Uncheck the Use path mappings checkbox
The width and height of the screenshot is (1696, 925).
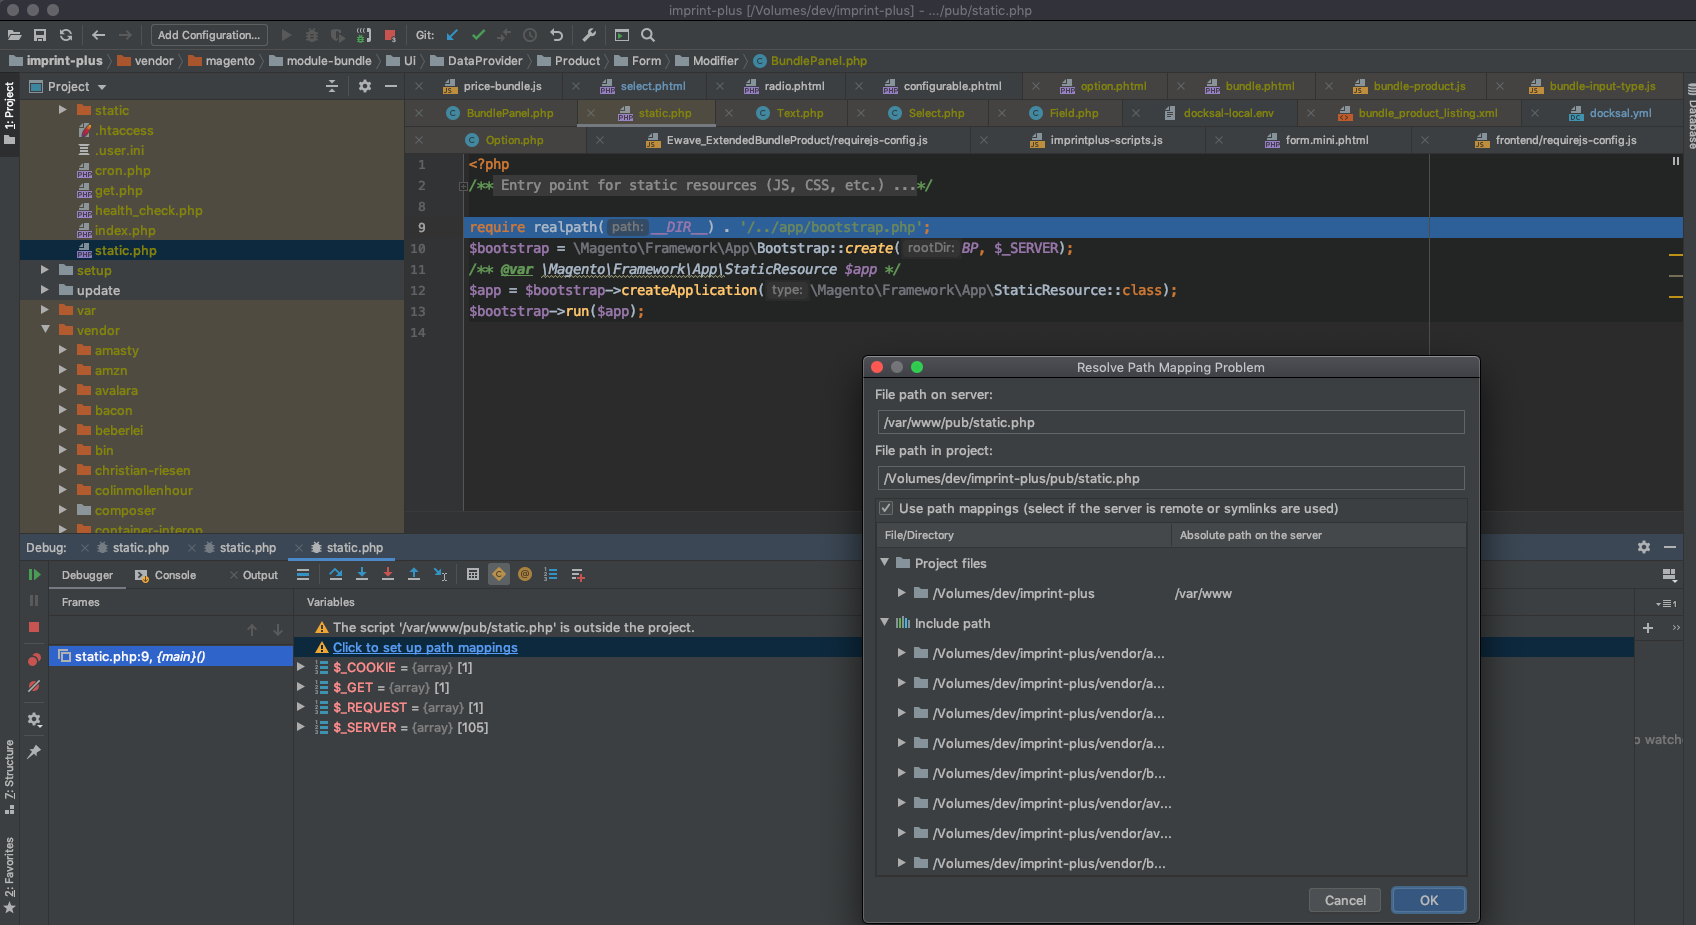click(886, 508)
